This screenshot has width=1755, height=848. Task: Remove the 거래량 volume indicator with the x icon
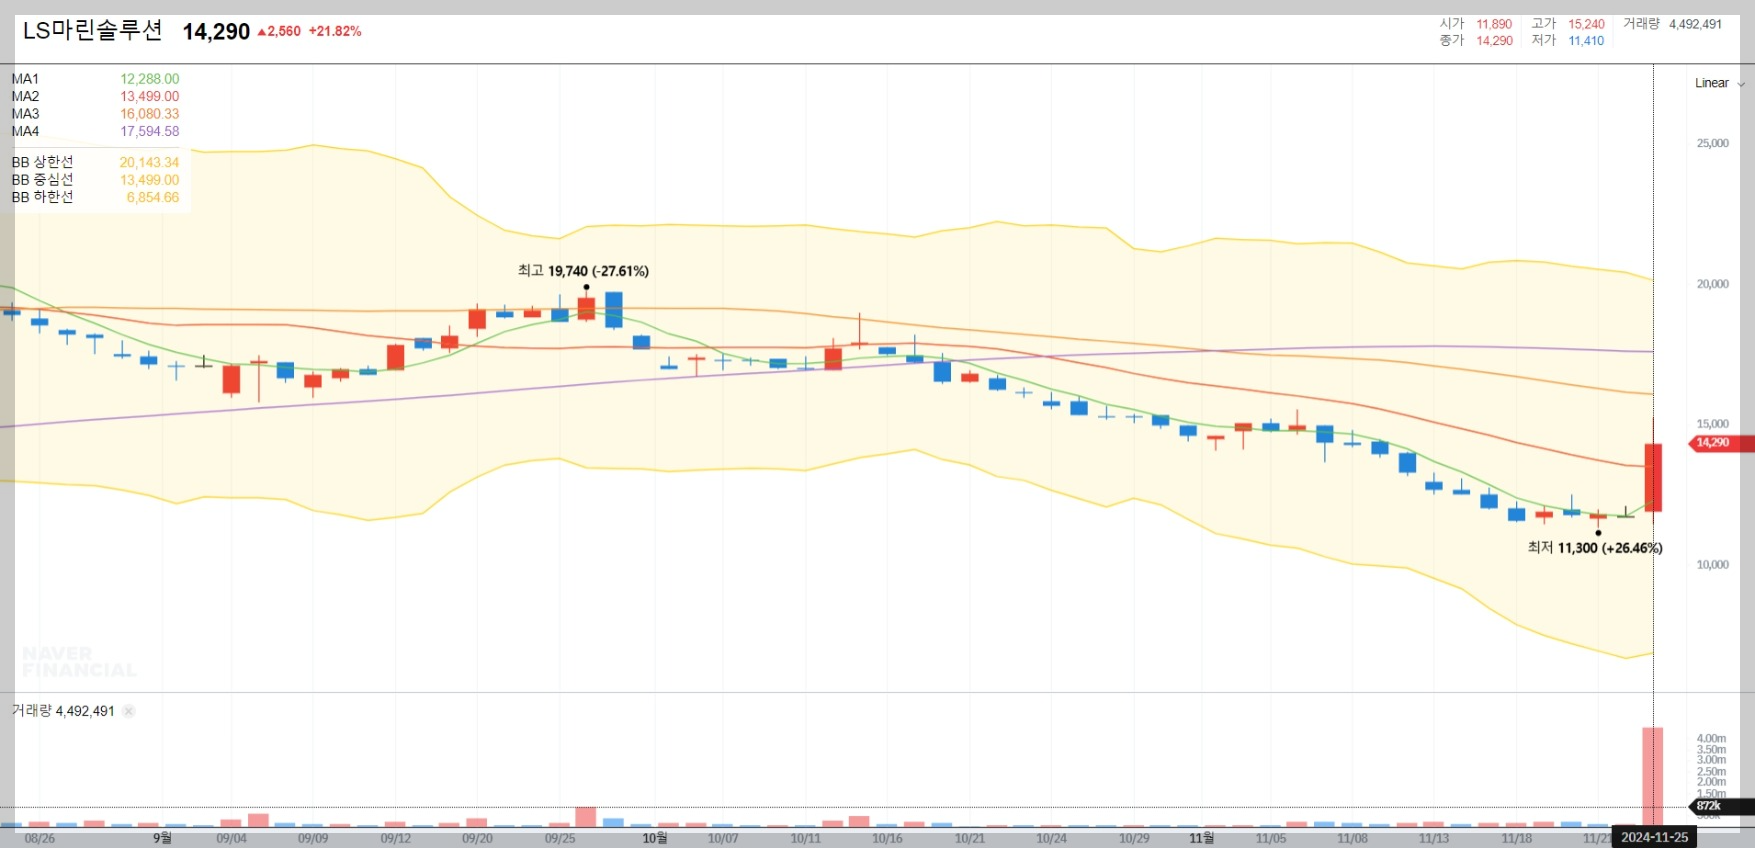(129, 711)
